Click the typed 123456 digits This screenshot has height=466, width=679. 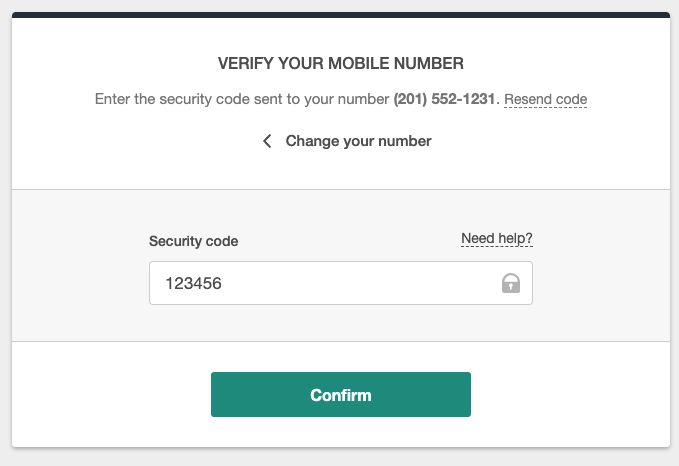click(193, 283)
